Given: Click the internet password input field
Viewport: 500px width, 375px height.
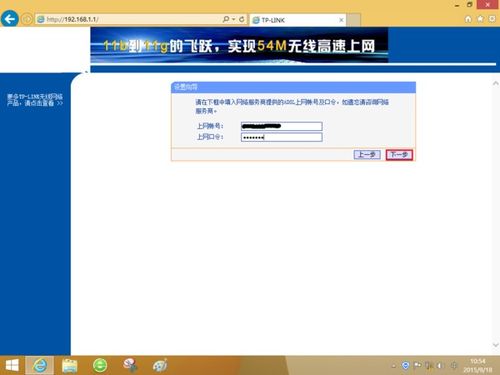Looking at the screenshot, I should 282,137.
